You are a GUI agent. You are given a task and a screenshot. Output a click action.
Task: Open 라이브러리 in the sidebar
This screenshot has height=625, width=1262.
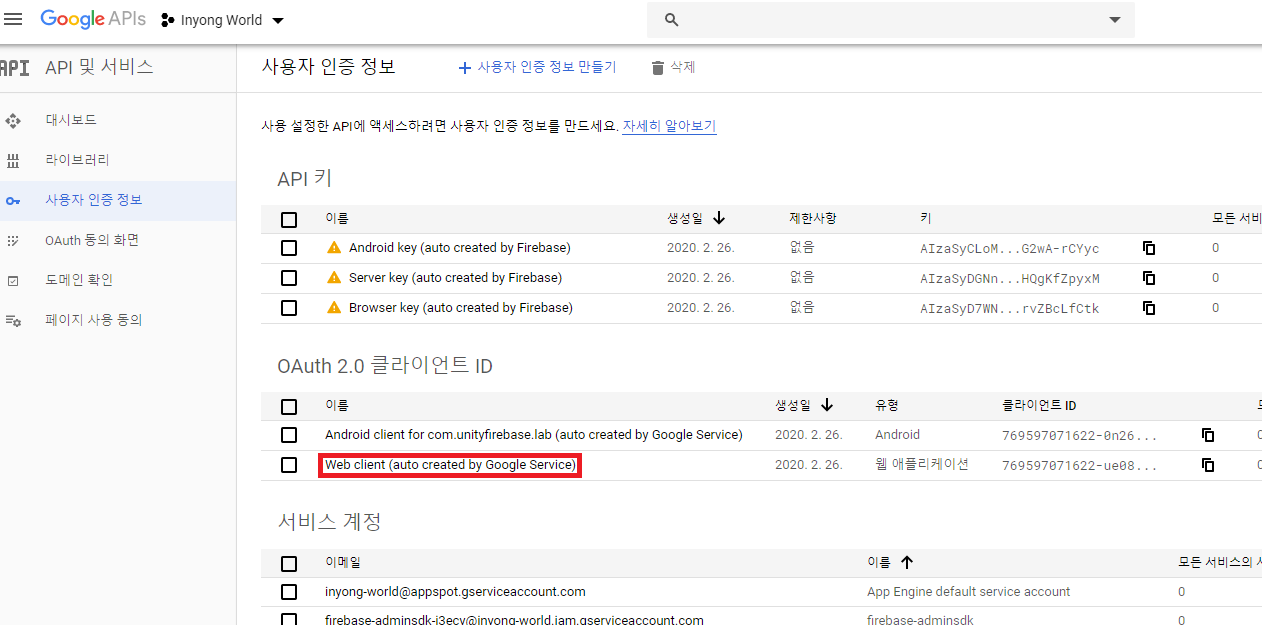pos(77,160)
